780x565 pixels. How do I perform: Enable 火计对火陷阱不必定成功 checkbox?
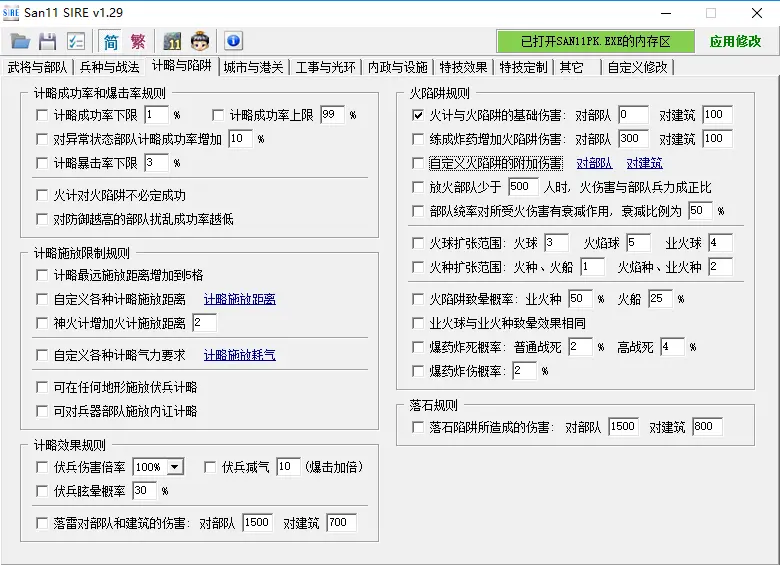(x=42, y=195)
